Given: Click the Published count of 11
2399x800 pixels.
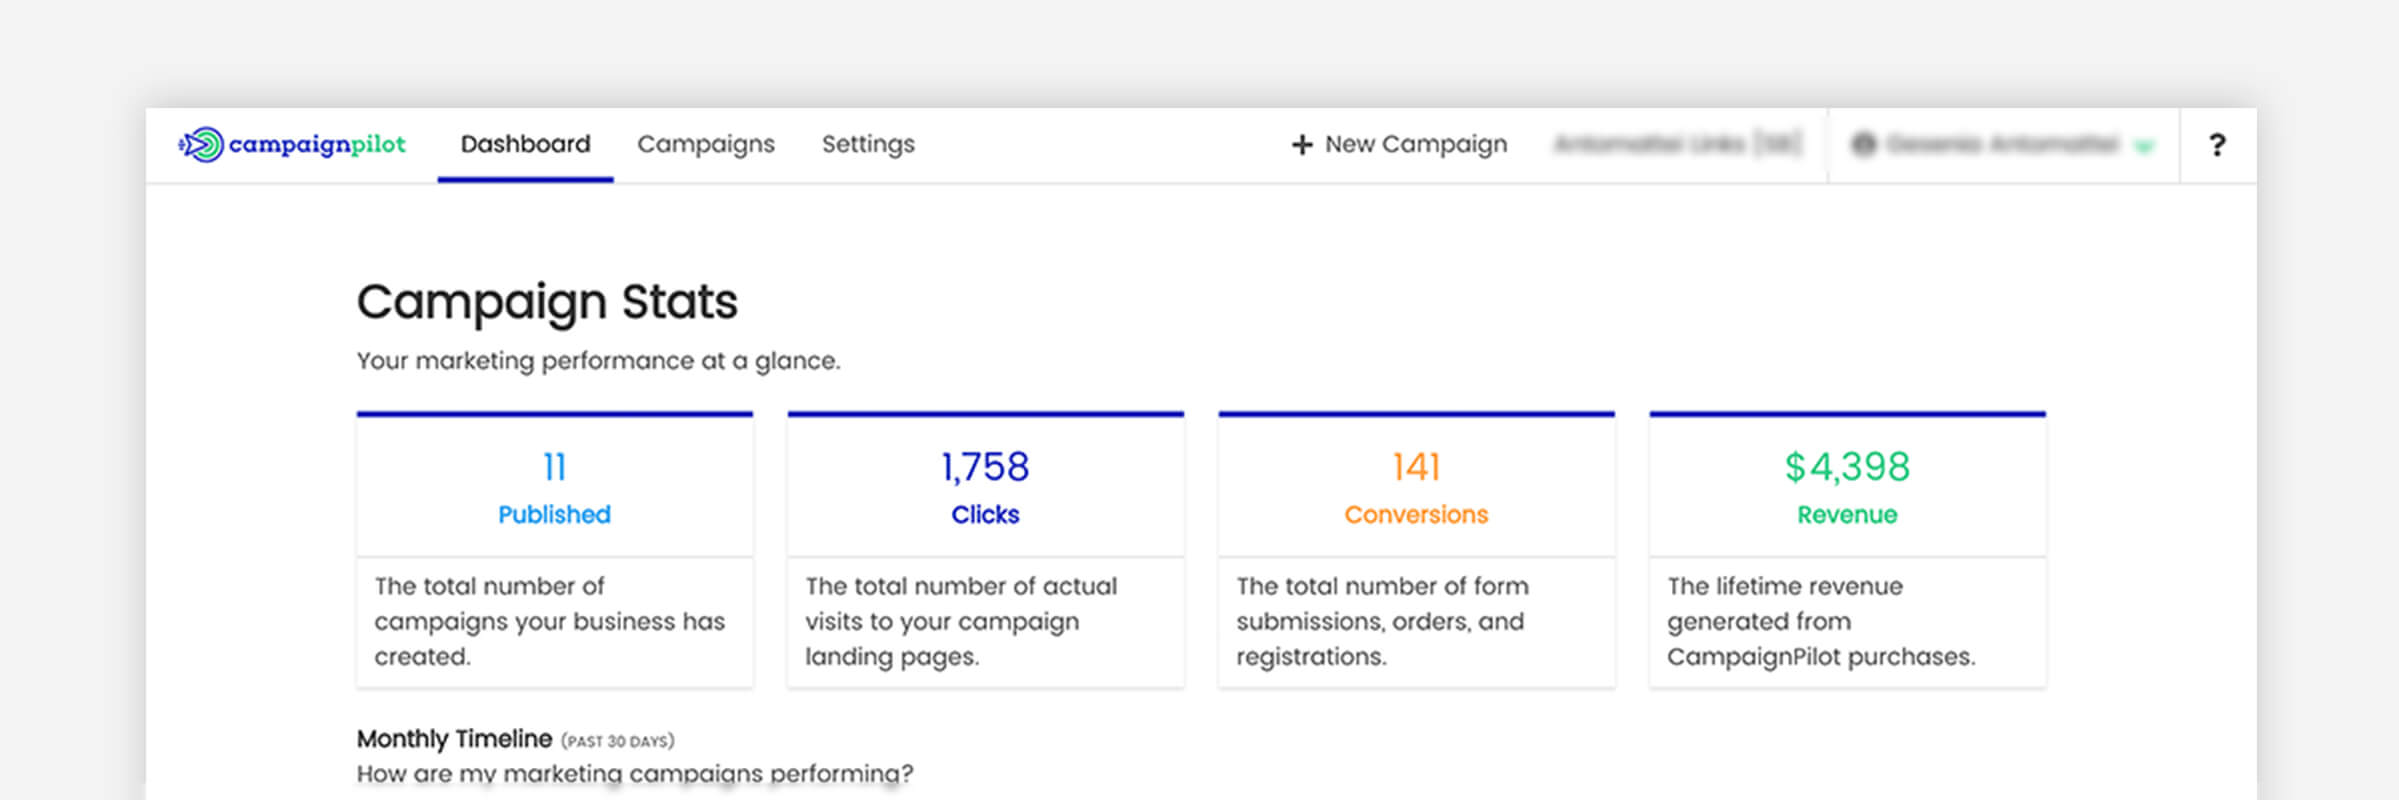Looking at the screenshot, I should coord(554,467).
